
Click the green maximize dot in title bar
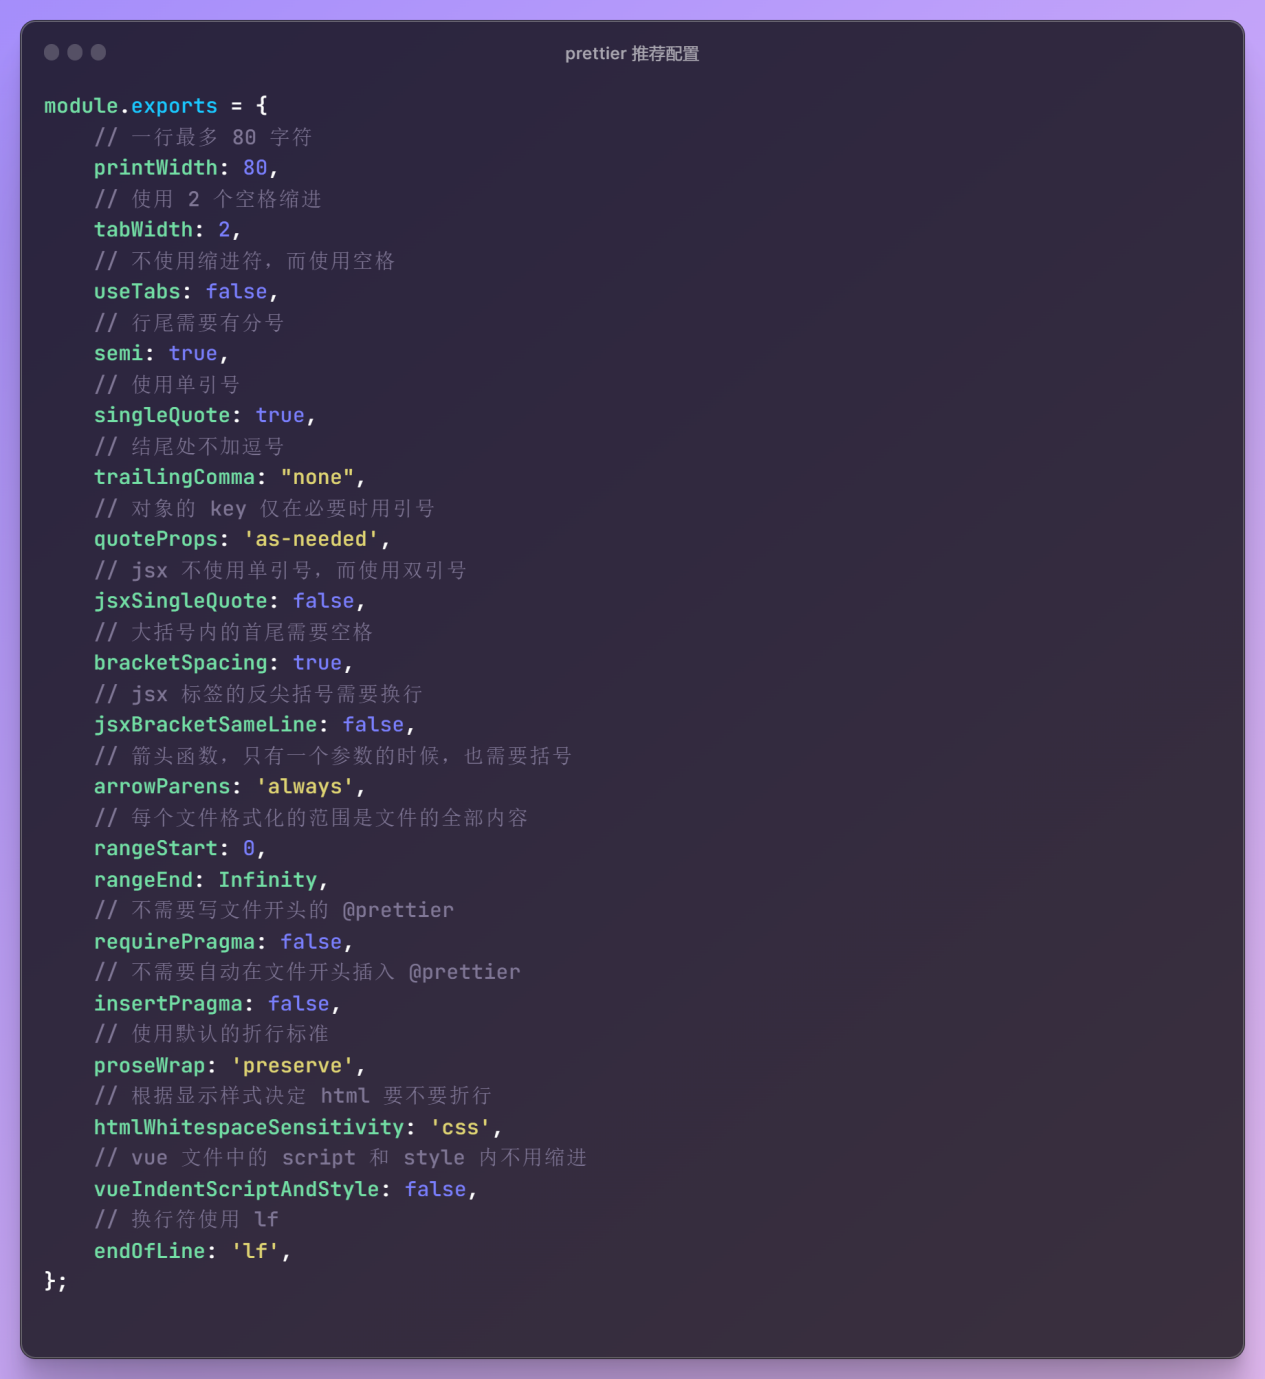98,52
